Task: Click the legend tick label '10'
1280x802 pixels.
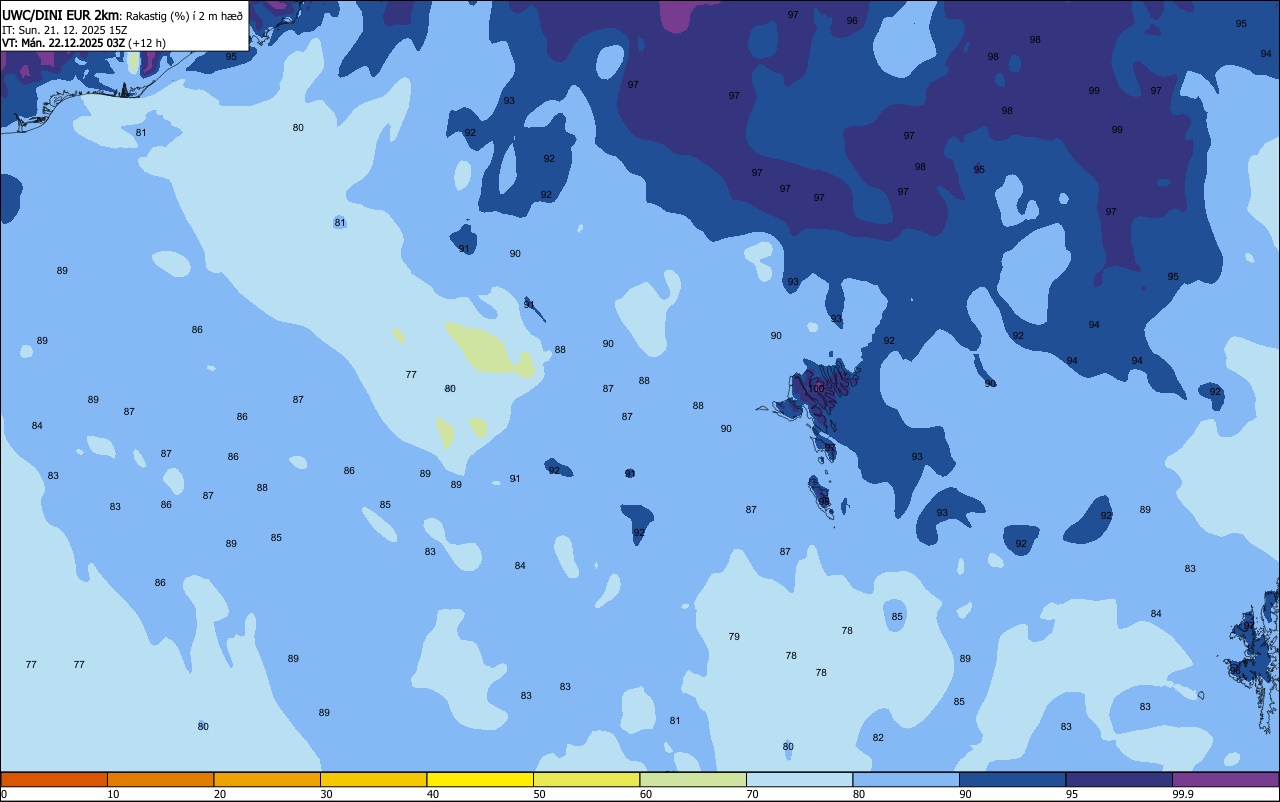Action: (113, 794)
